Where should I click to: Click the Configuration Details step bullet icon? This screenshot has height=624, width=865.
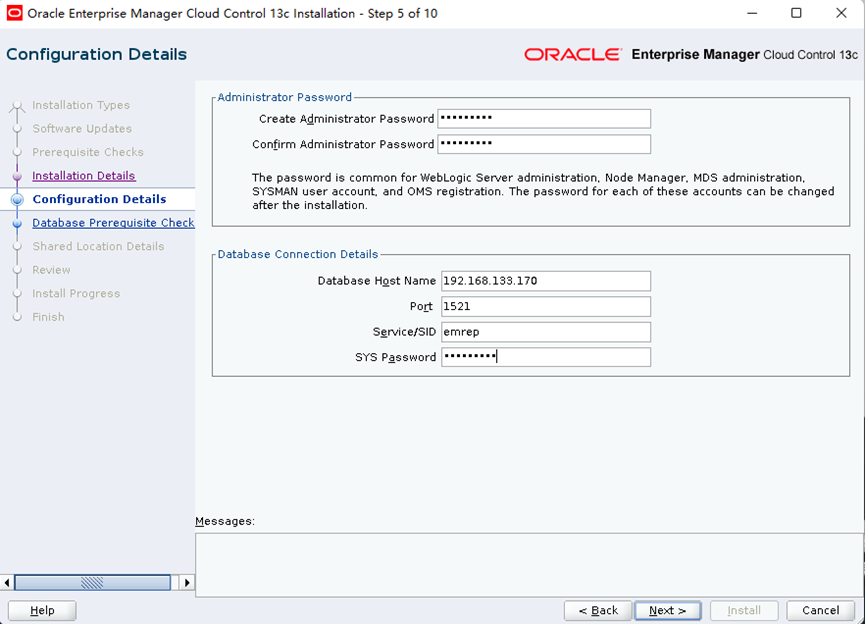click(17, 199)
